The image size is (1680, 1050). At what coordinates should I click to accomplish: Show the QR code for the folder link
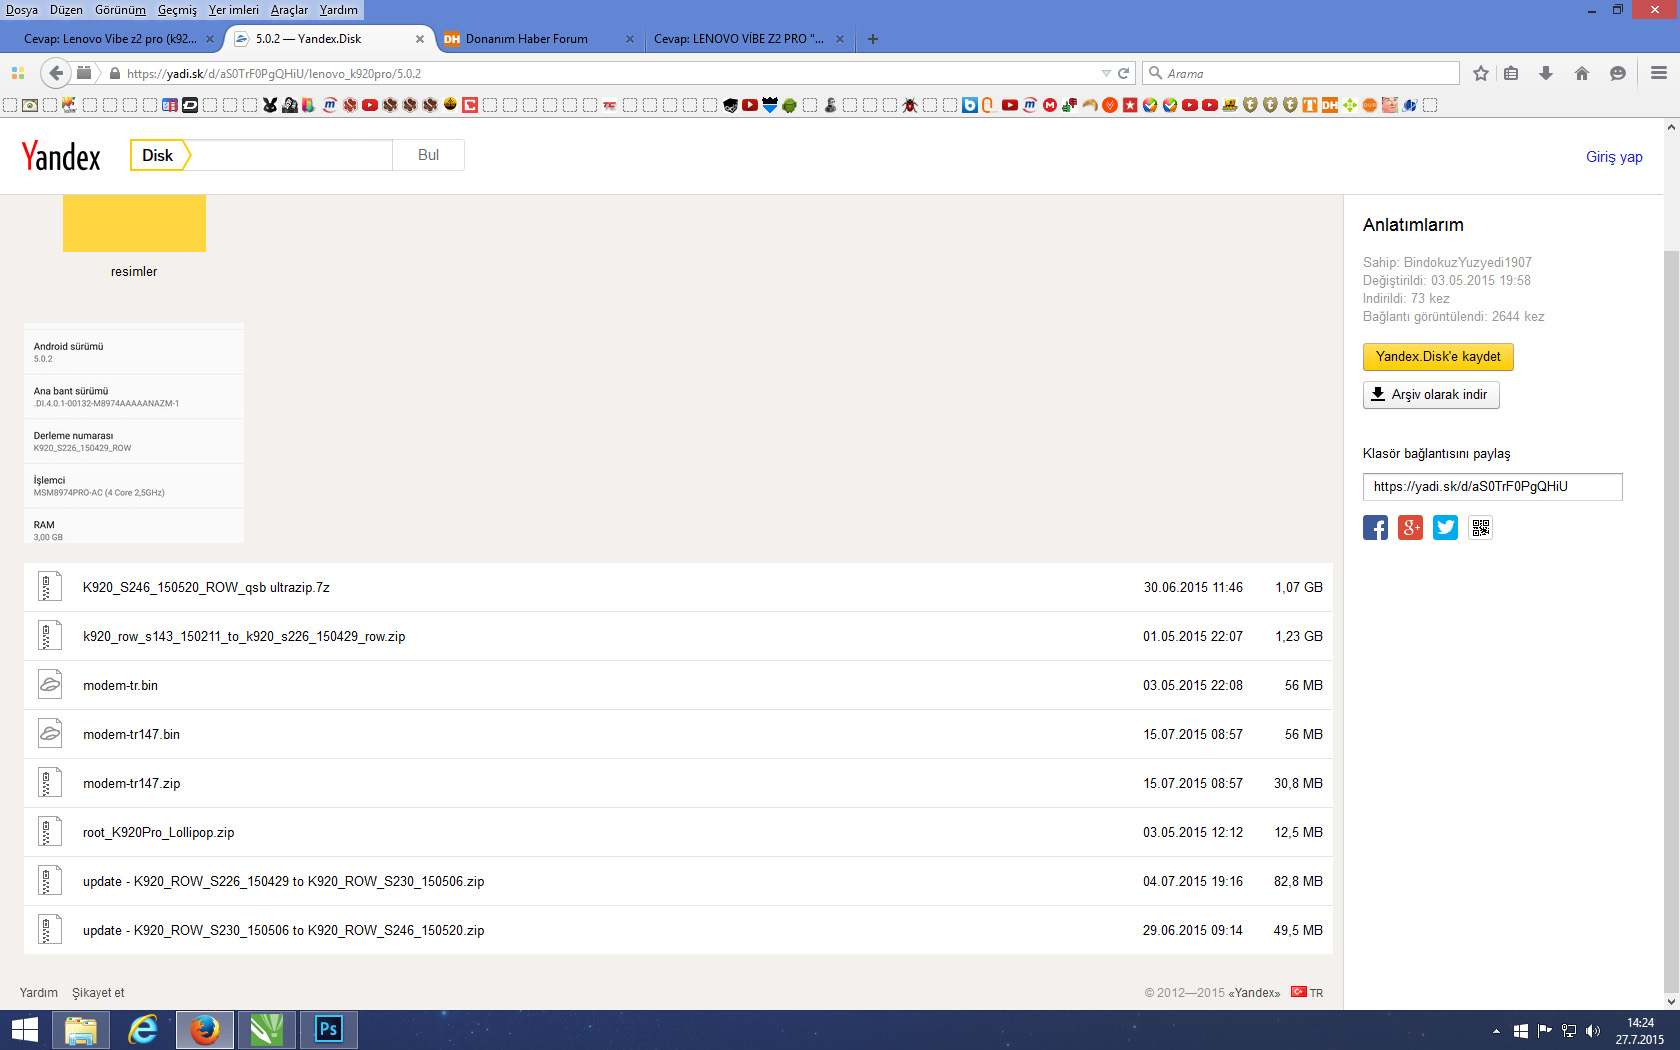(1481, 528)
